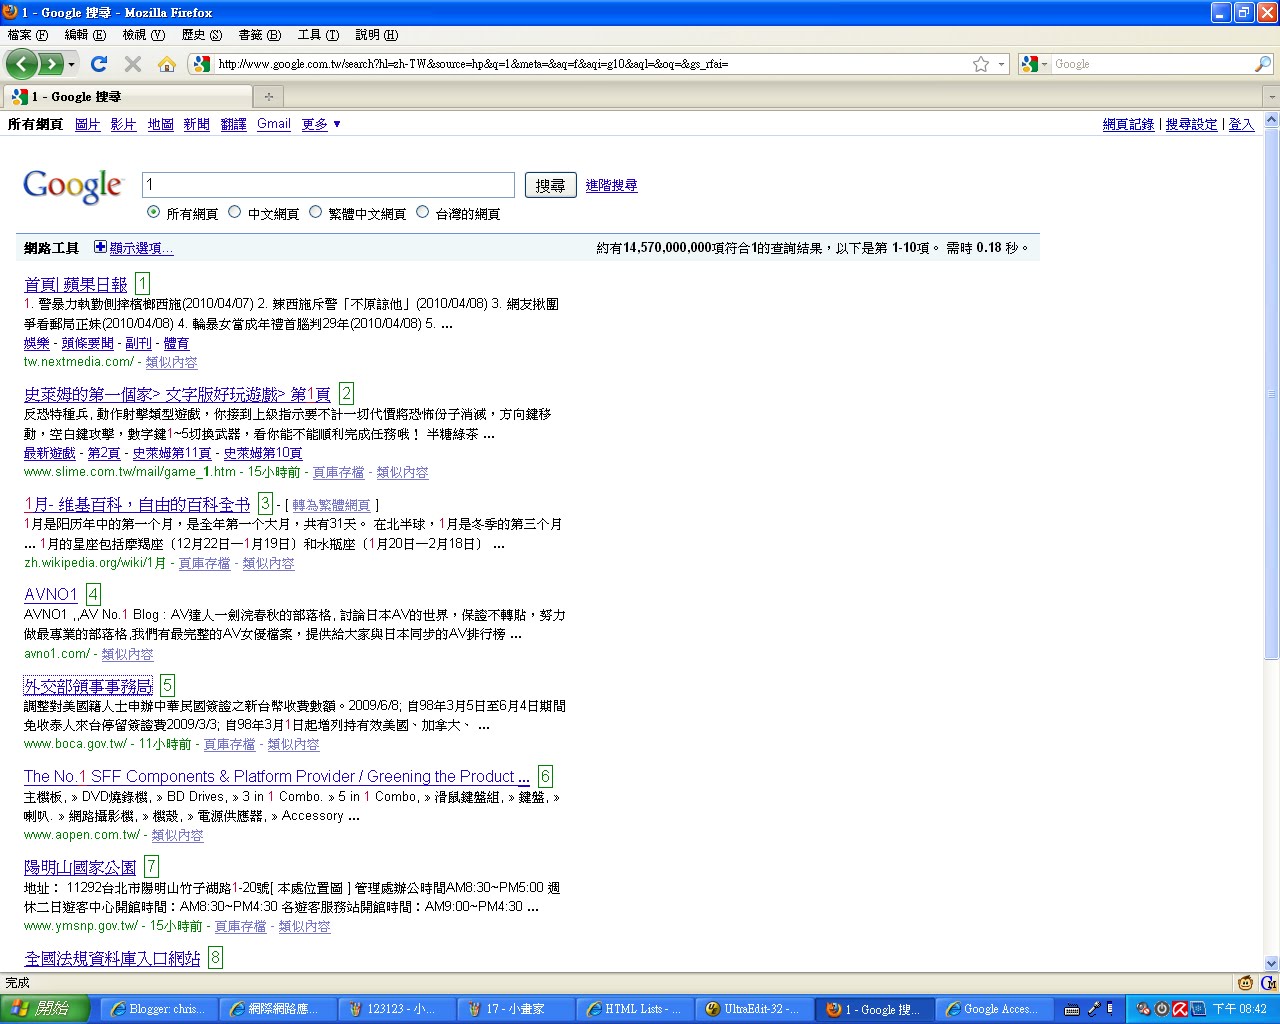Stop loading the page
This screenshot has width=1280, height=1024.
point(132,64)
